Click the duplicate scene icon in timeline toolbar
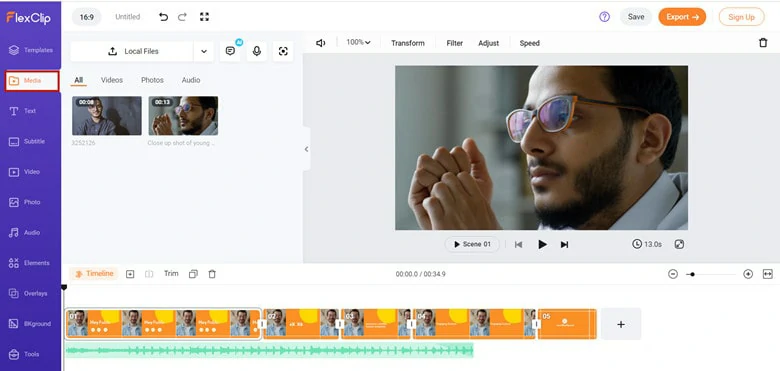 point(194,274)
